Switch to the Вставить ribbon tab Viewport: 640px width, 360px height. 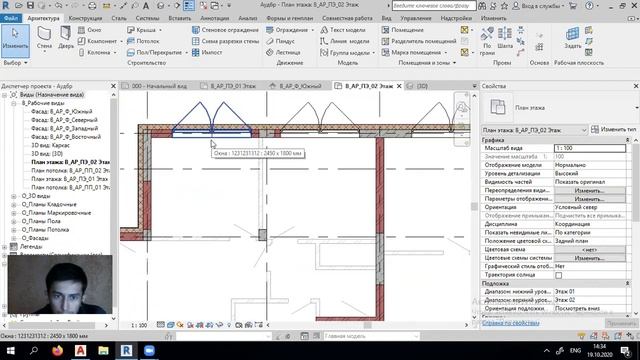pyautogui.click(x=179, y=18)
